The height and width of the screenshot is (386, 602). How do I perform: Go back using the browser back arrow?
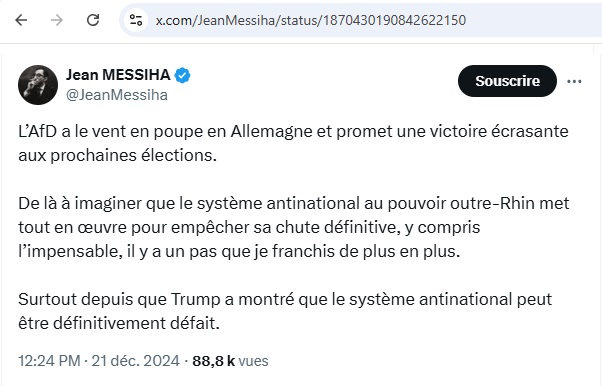point(21,20)
